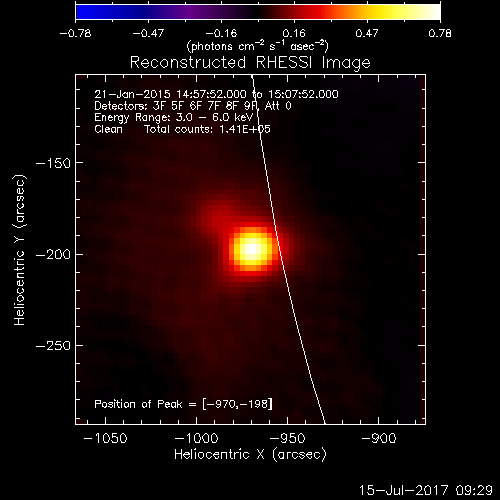Click the X-axis tick label -1050
This screenshot has height=500, width=500.
click(105, 438)
